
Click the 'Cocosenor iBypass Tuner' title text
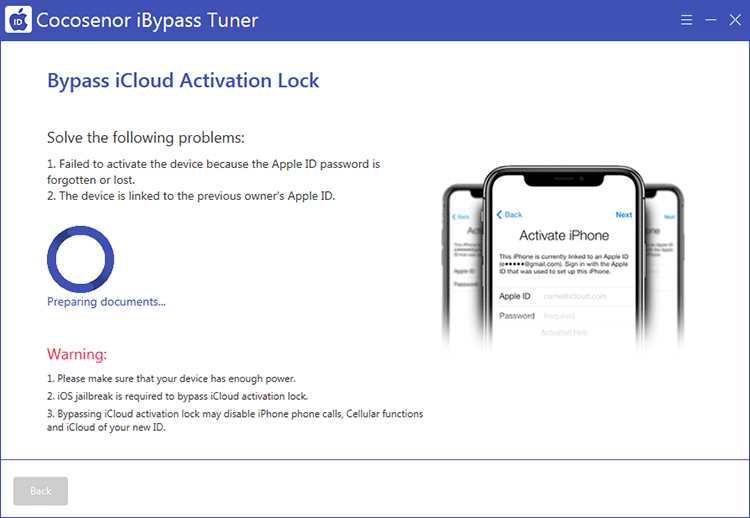coord(147,20)
